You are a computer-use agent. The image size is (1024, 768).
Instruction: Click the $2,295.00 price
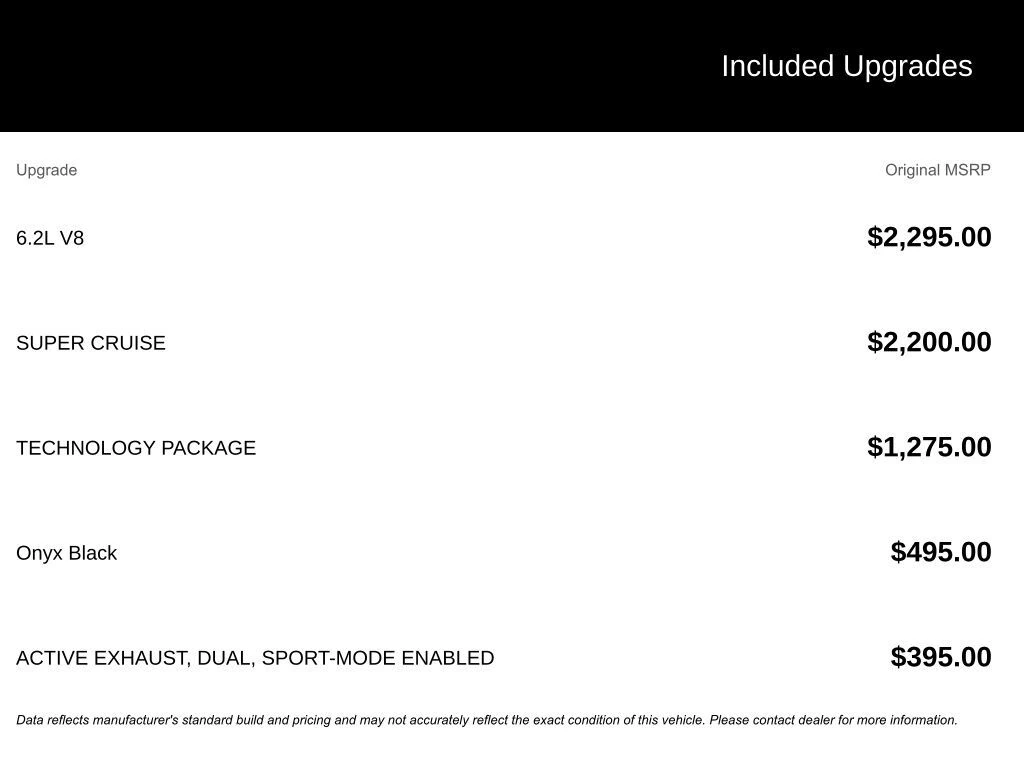click(929, 237)
